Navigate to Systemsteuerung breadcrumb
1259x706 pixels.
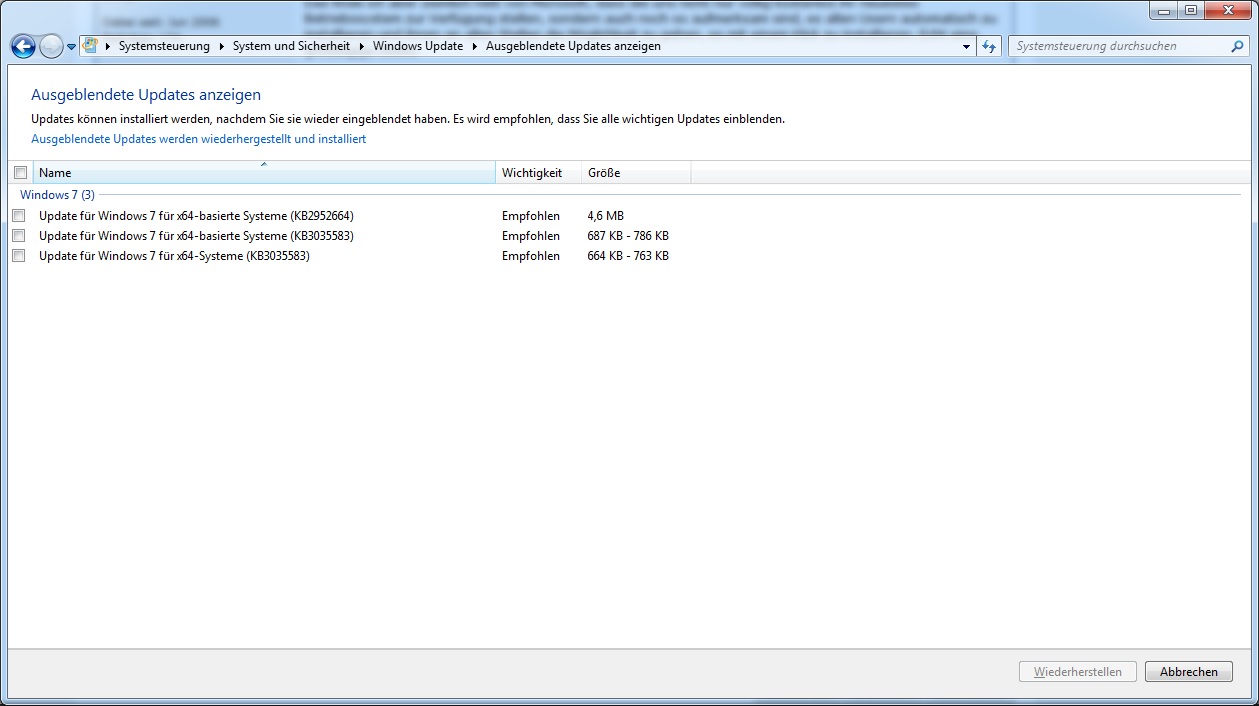click(x=164, y=46)
